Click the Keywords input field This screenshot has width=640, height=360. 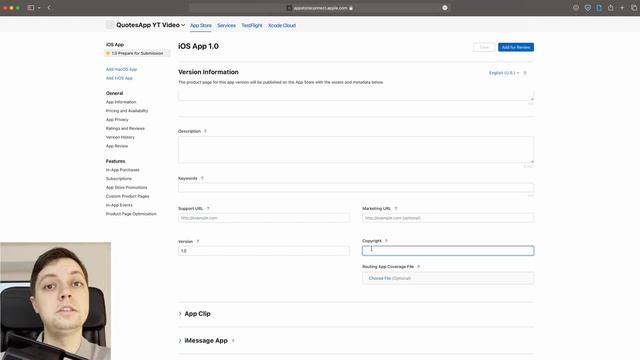356,188
